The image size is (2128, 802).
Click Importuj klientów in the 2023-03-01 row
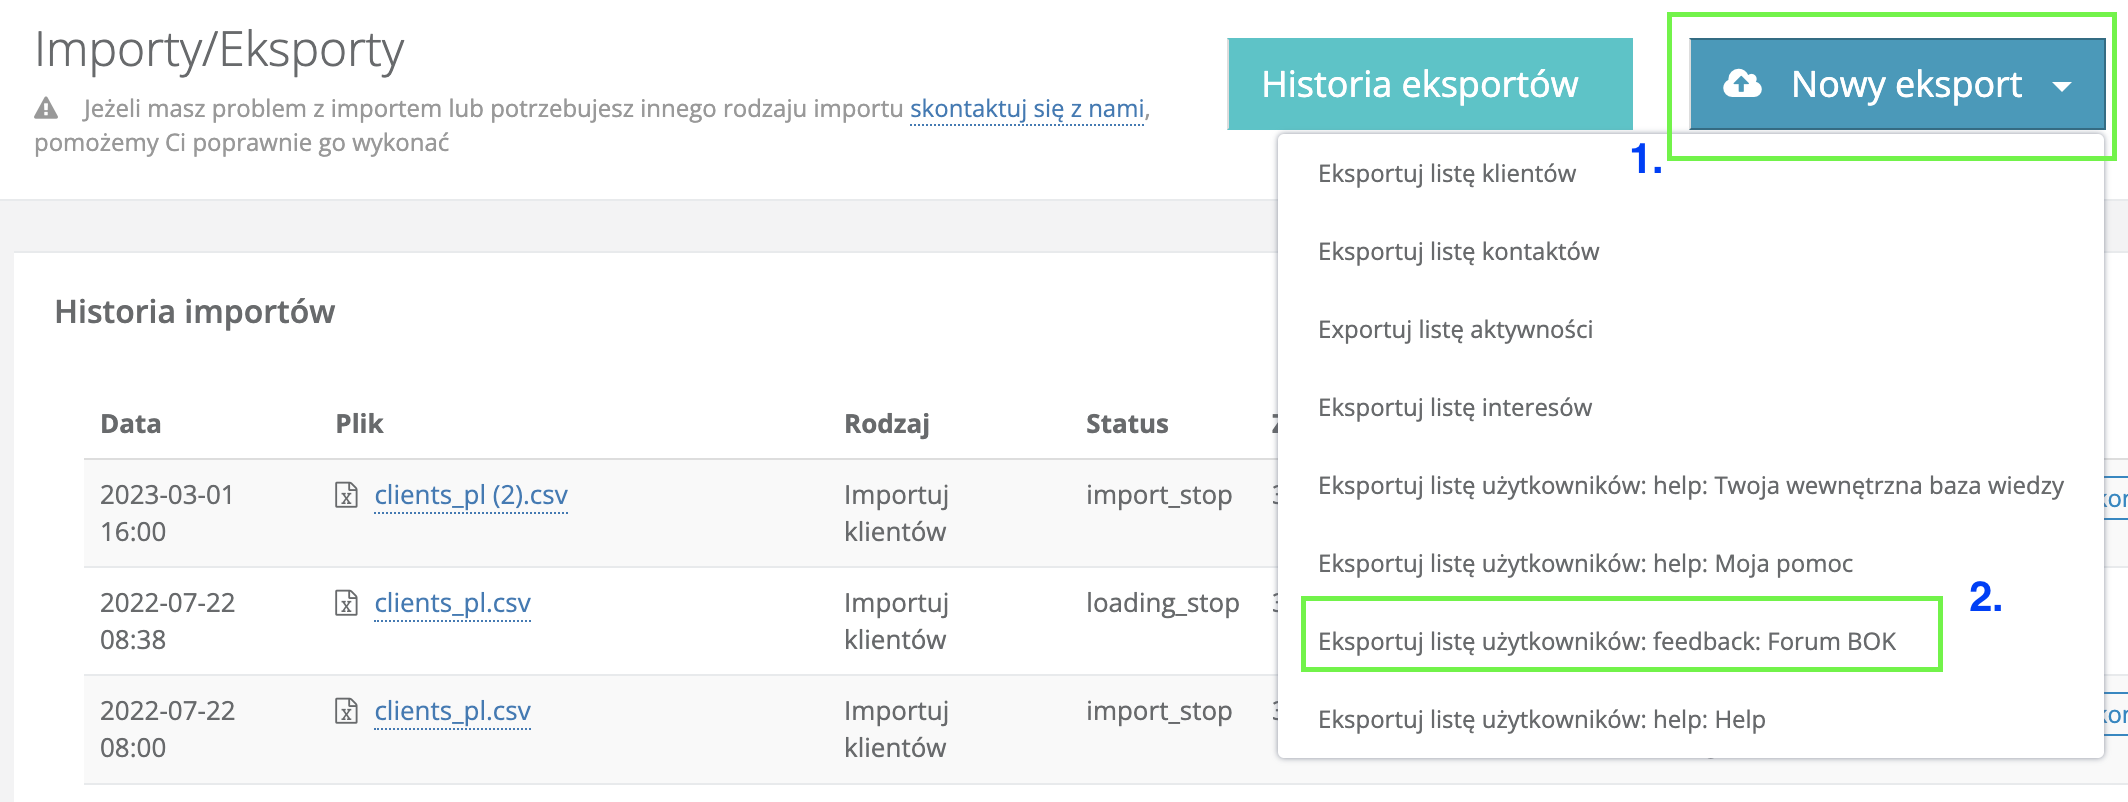[x=896, y=513]
